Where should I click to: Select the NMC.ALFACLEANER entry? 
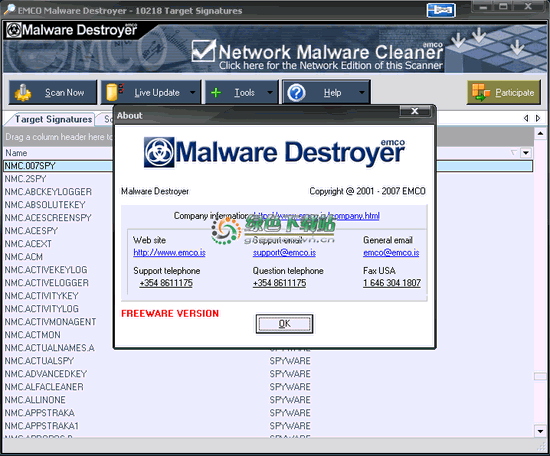click(44, 387)
